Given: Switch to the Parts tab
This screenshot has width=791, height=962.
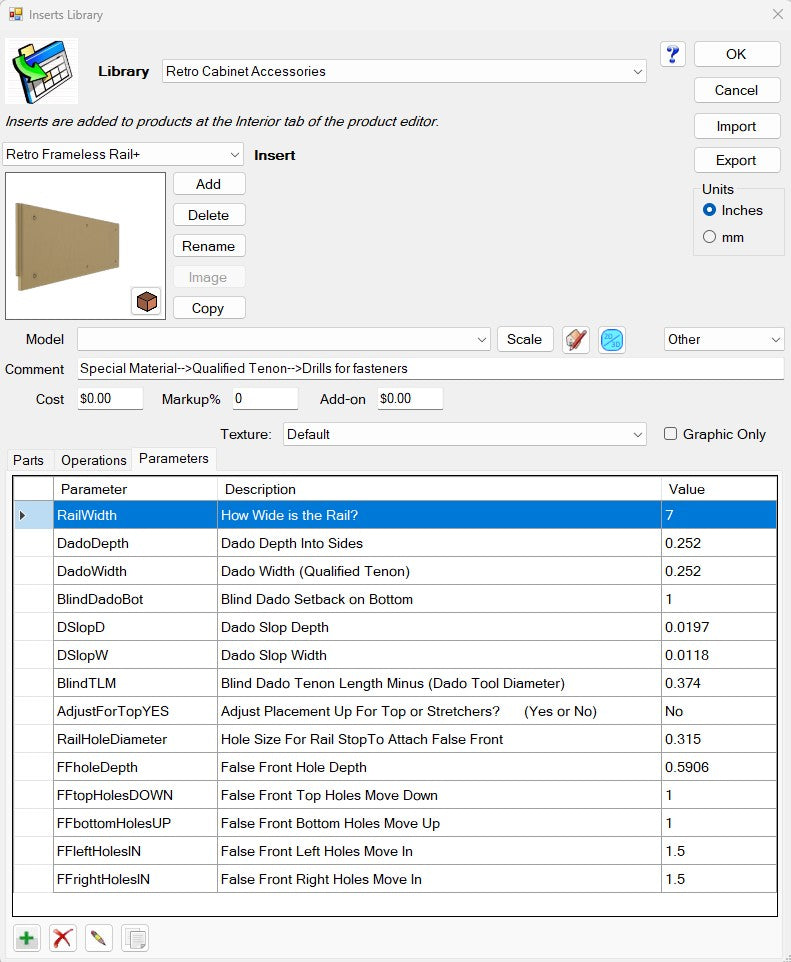Looking at the screenshot, I should pos(28,460).
